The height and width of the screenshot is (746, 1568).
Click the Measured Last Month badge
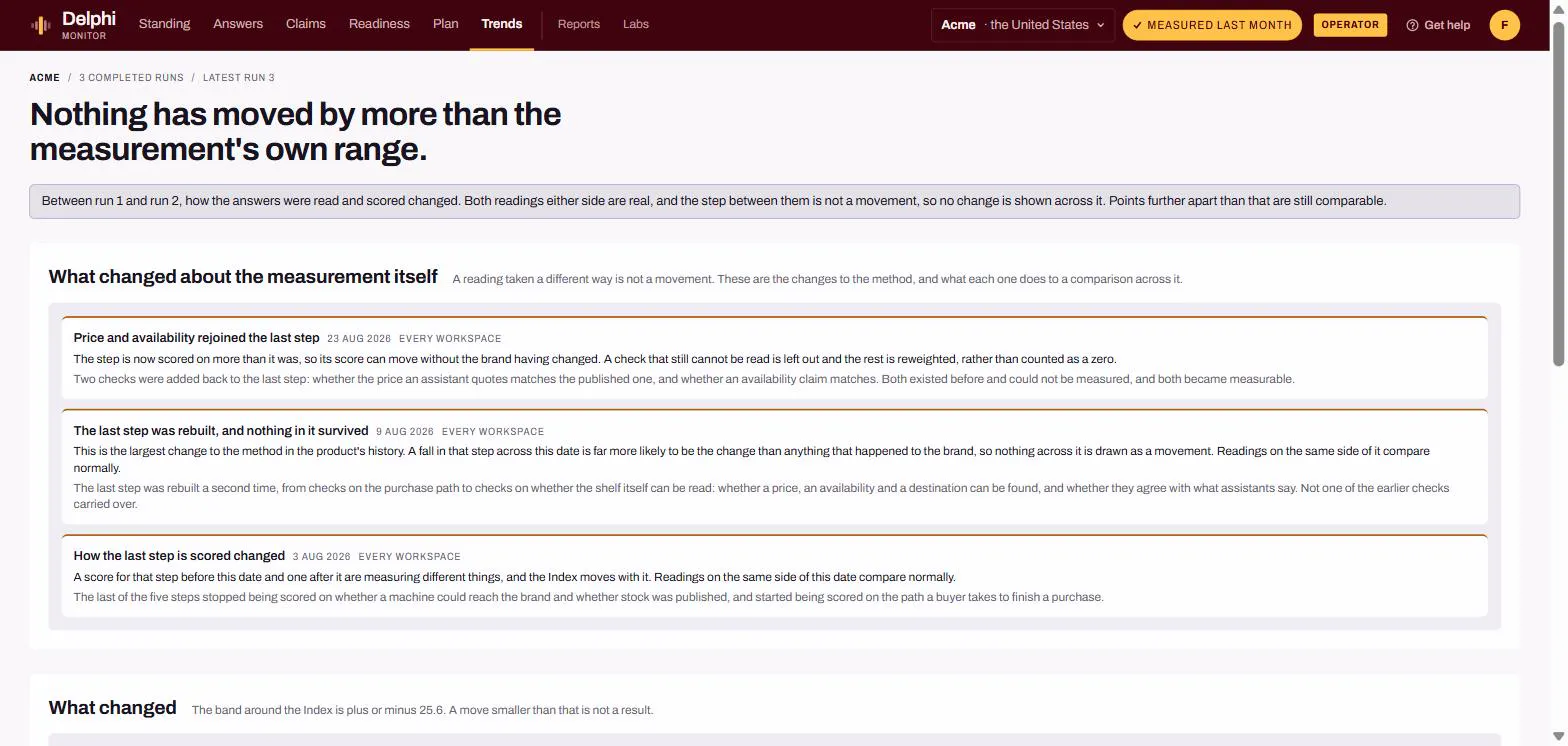coord(1212,25)
